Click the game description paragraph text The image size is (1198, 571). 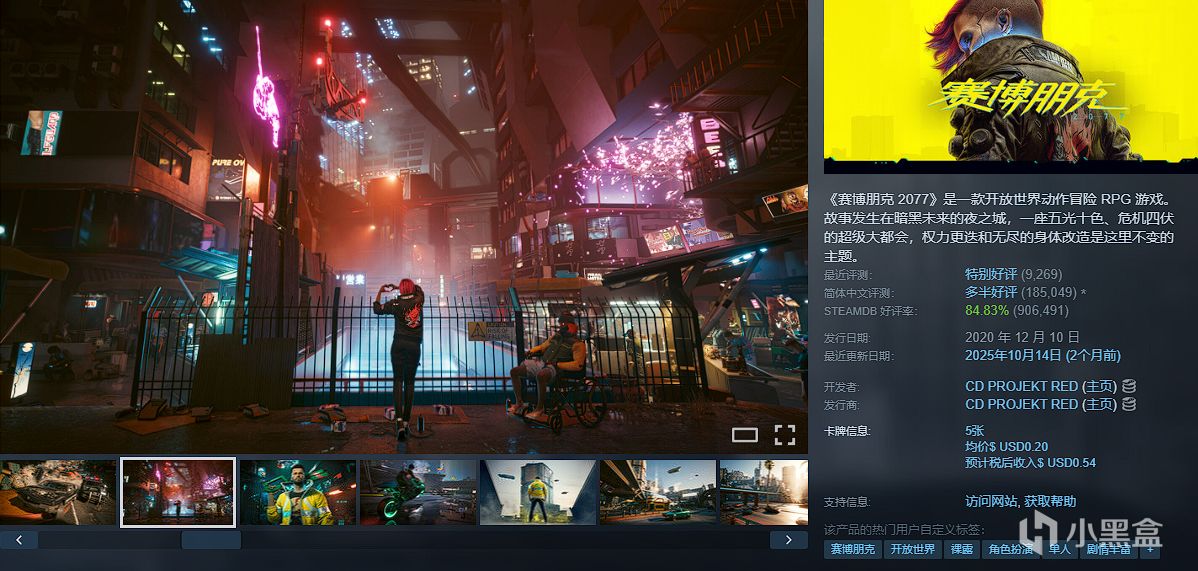(x=999, y=228)
